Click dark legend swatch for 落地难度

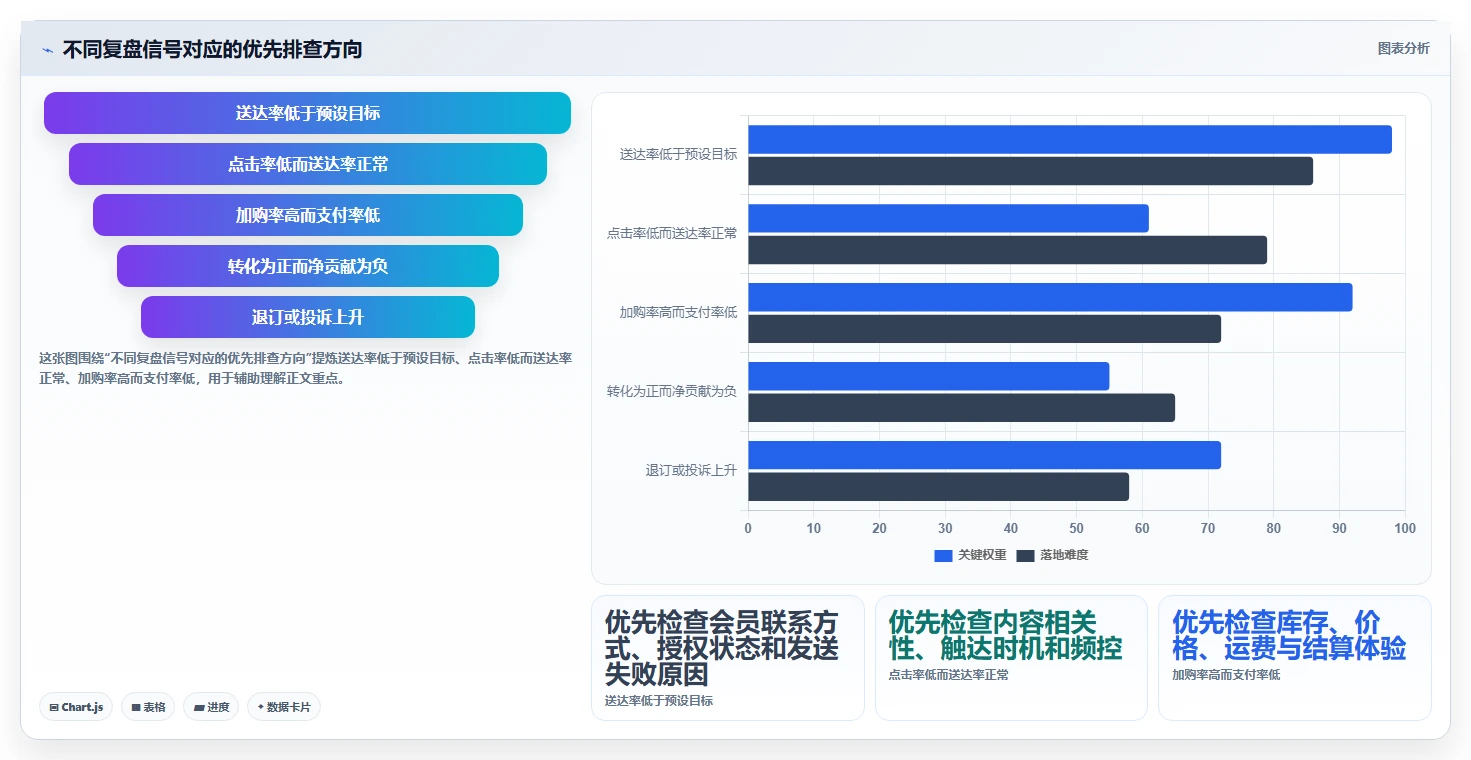pyautogui.click(x=1025, y=555)
